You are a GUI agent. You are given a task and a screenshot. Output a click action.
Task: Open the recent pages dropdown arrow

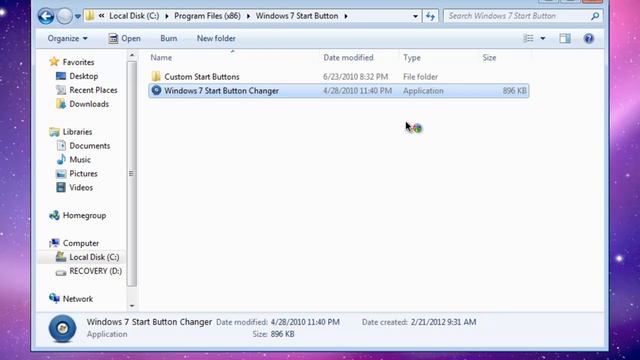(x=78, y=17)
